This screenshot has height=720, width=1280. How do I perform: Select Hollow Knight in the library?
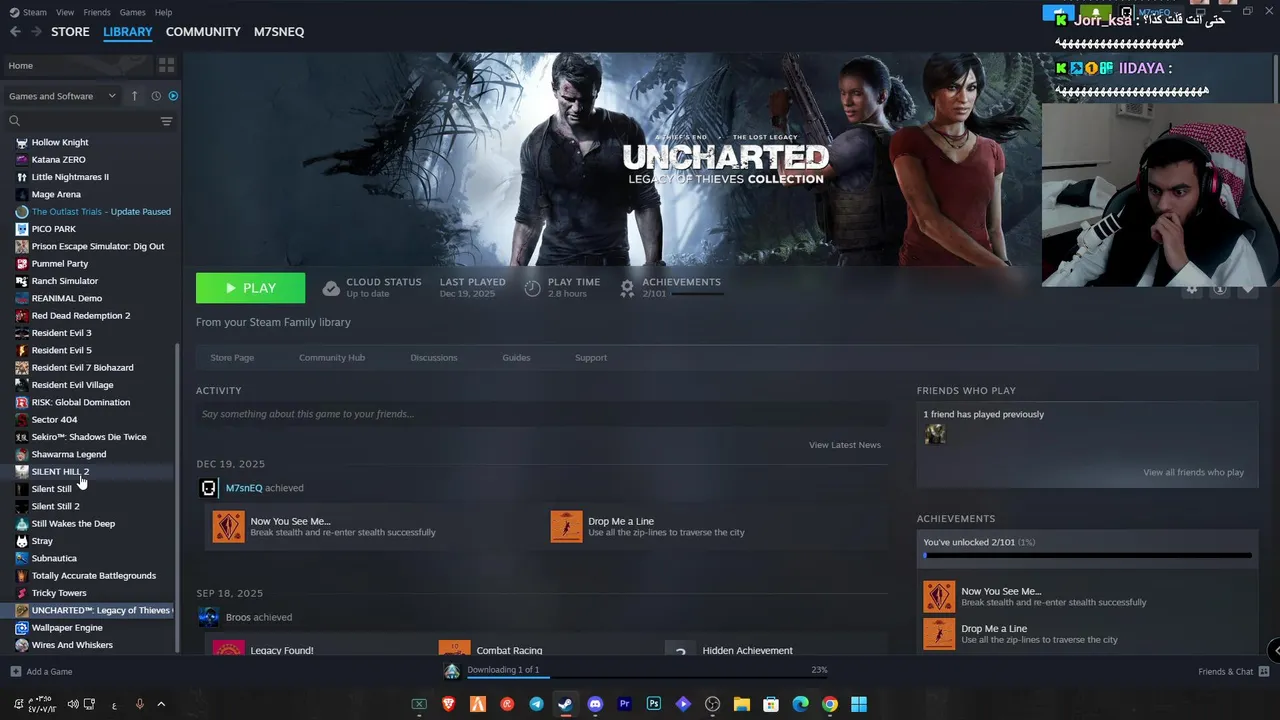point(60,142)
